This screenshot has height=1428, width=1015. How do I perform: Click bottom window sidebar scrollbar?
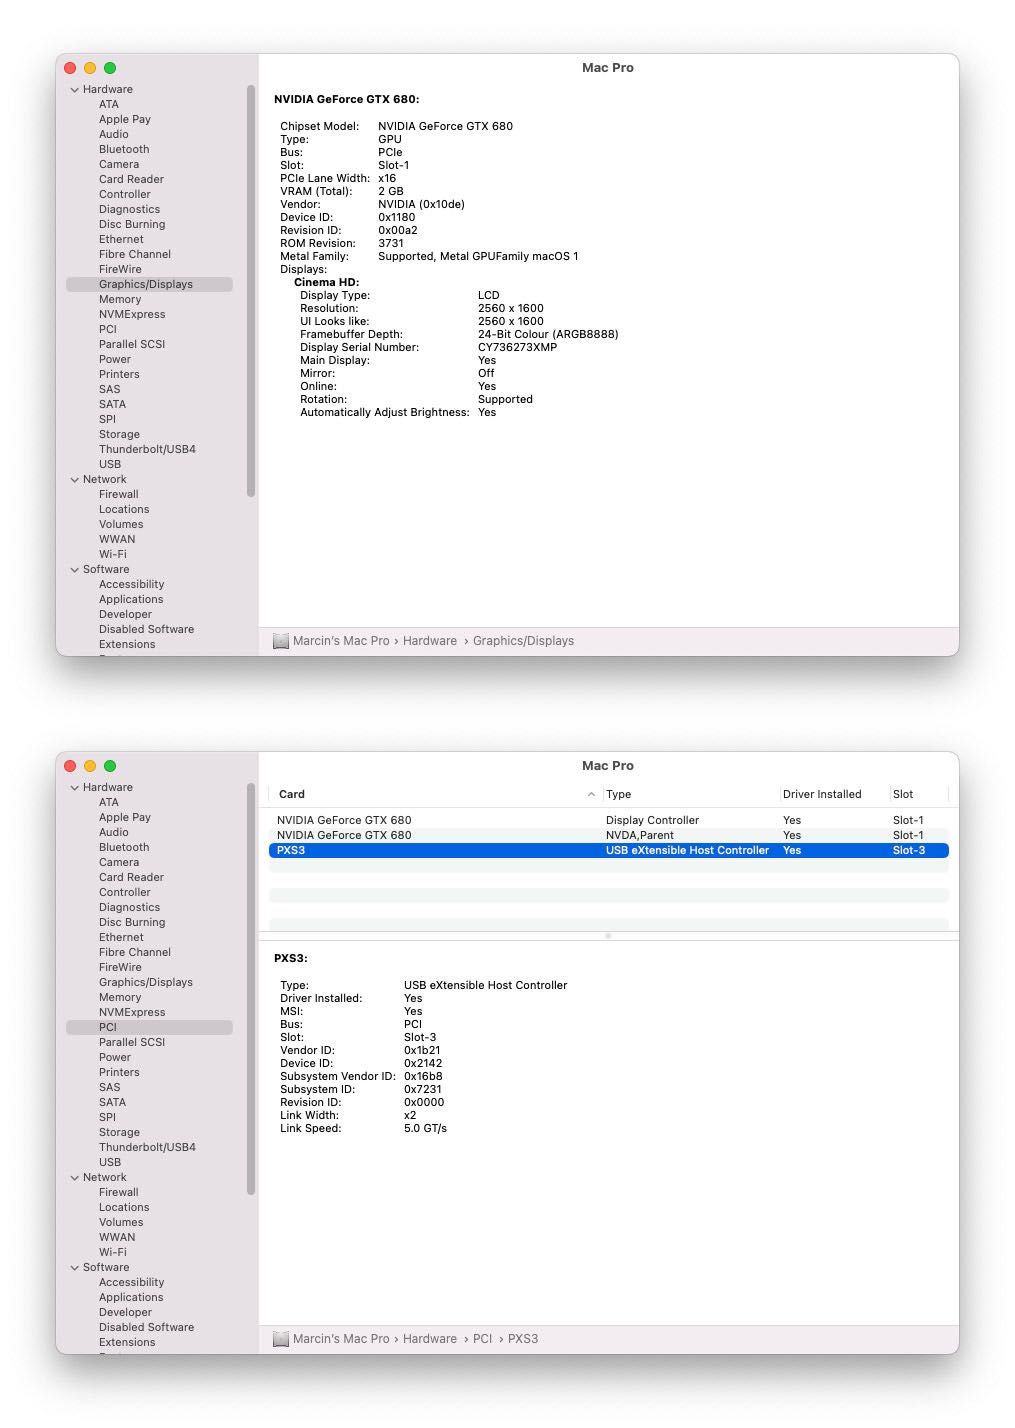[250, 989]
